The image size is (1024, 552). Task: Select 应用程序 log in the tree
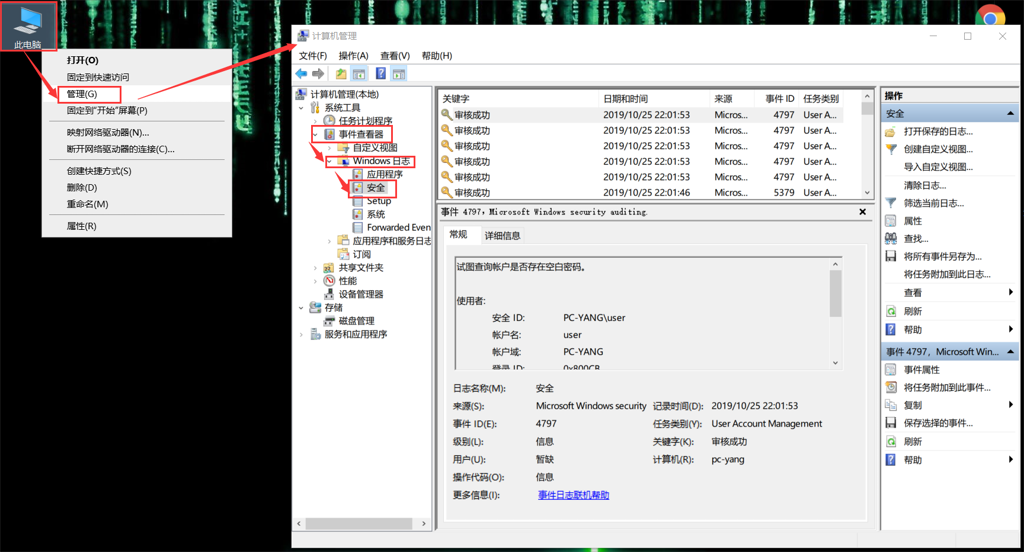384,174
